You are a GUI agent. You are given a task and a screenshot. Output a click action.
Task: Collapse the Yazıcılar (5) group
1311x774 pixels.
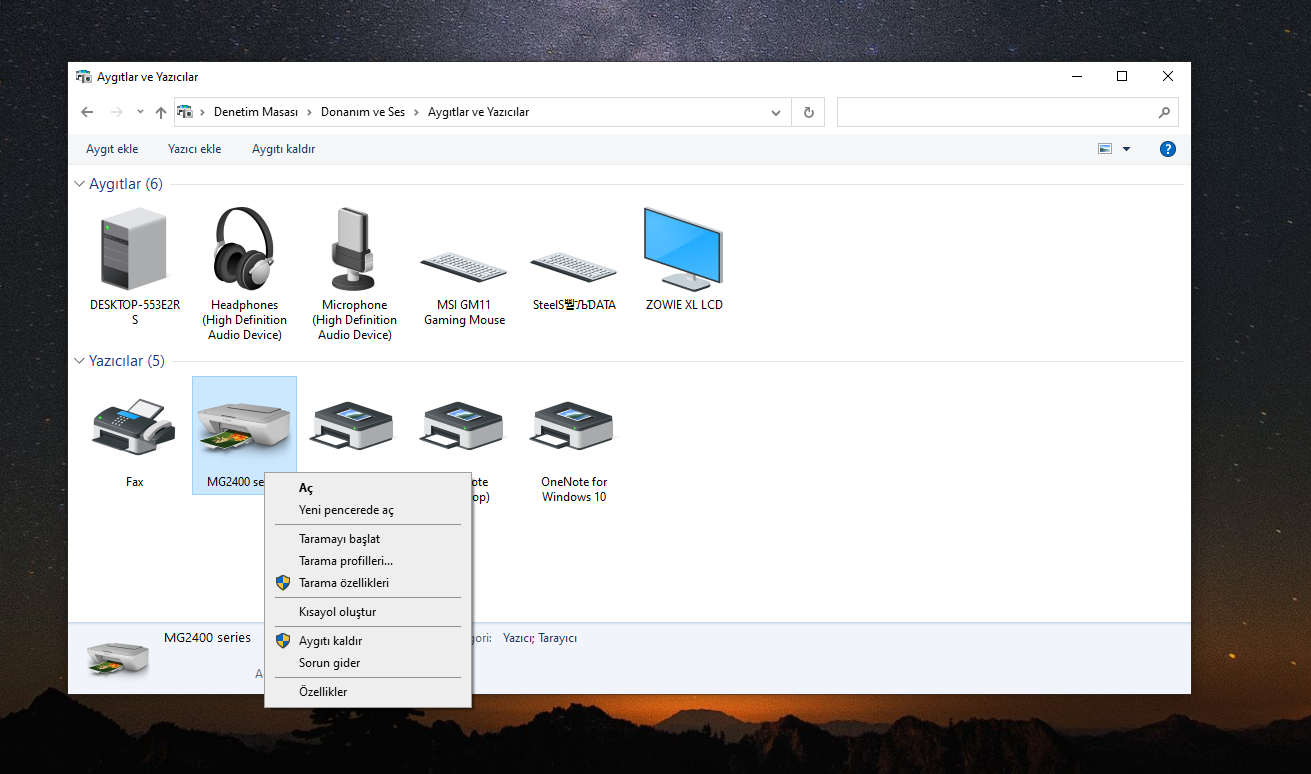[80, 361]
